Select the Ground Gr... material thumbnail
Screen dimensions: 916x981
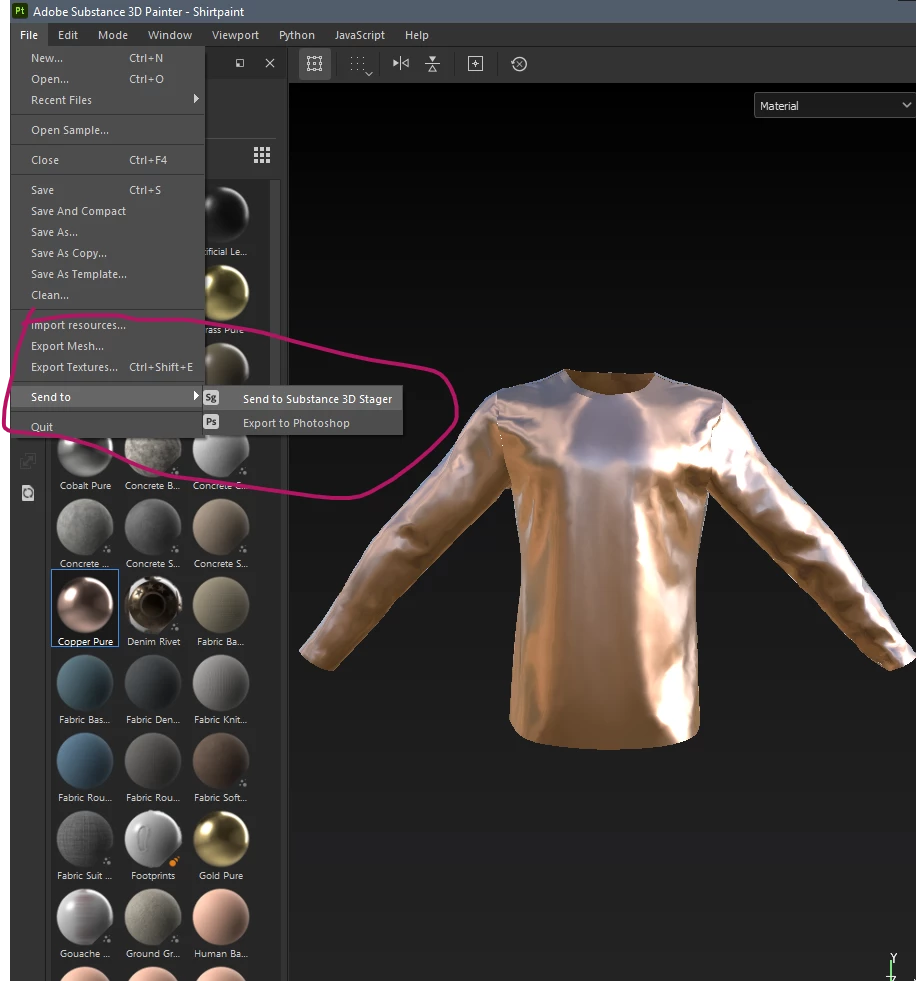153,921
